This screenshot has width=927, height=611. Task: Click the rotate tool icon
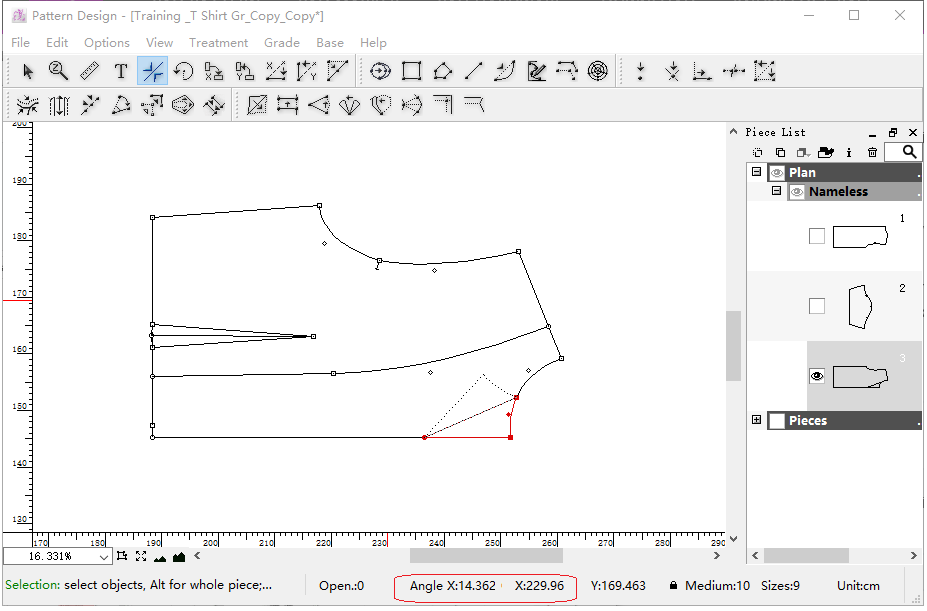[183, 71]
